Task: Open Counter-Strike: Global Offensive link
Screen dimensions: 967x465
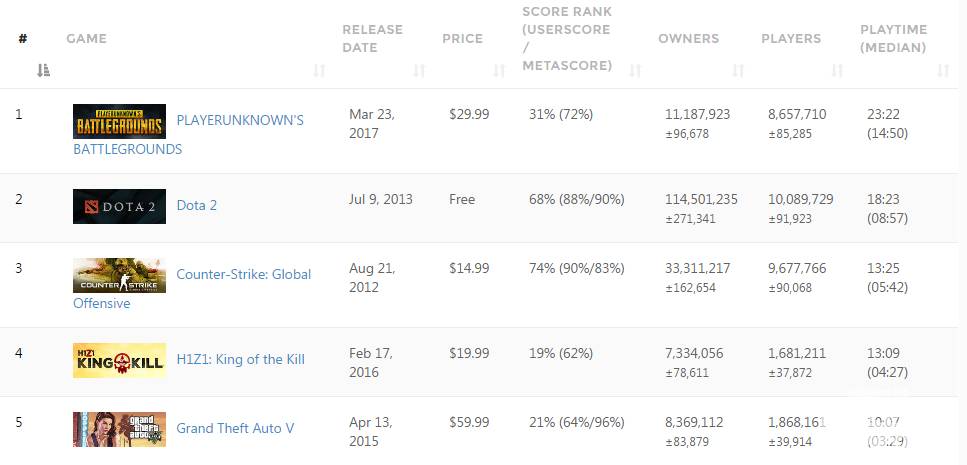Action: 243,274
